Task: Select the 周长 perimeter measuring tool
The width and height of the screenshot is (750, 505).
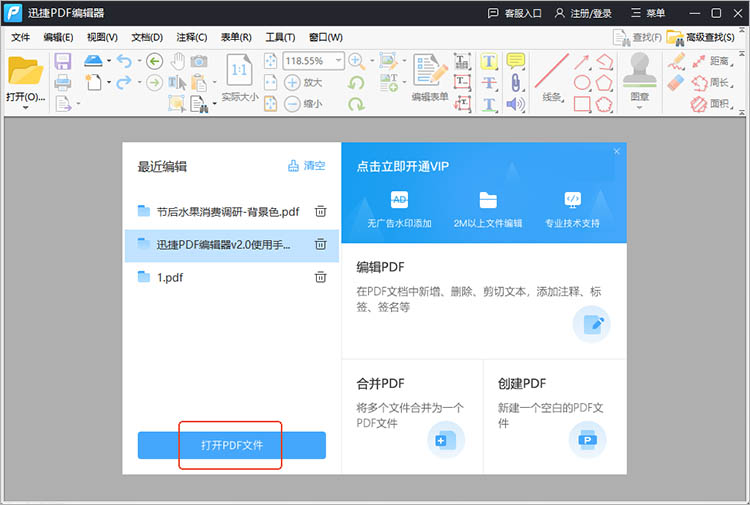Action: (713, 83)
